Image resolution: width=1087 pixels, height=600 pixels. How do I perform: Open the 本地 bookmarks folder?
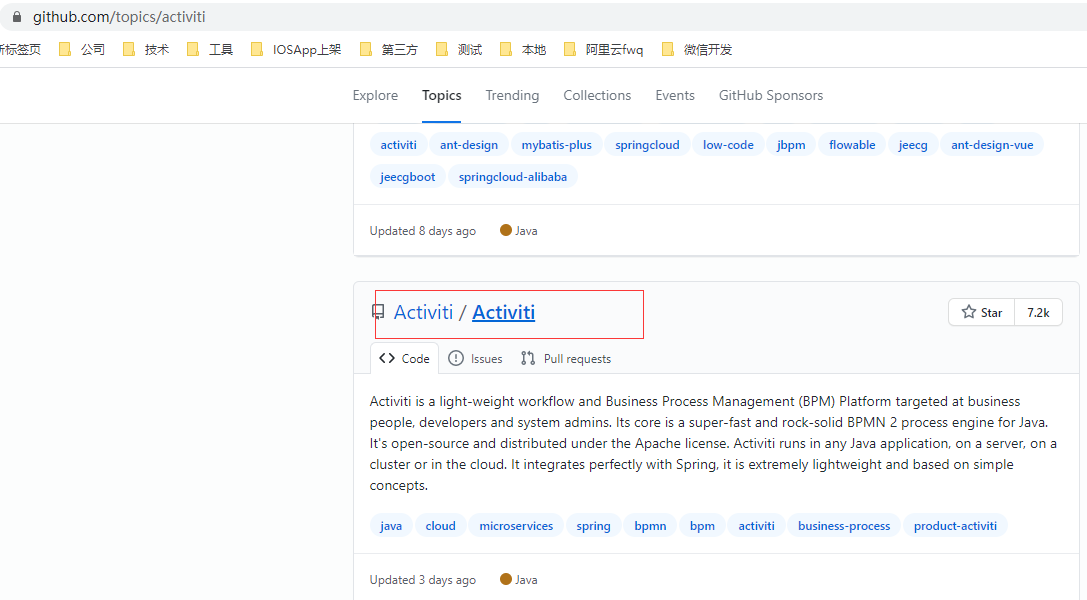click(523, 49)
